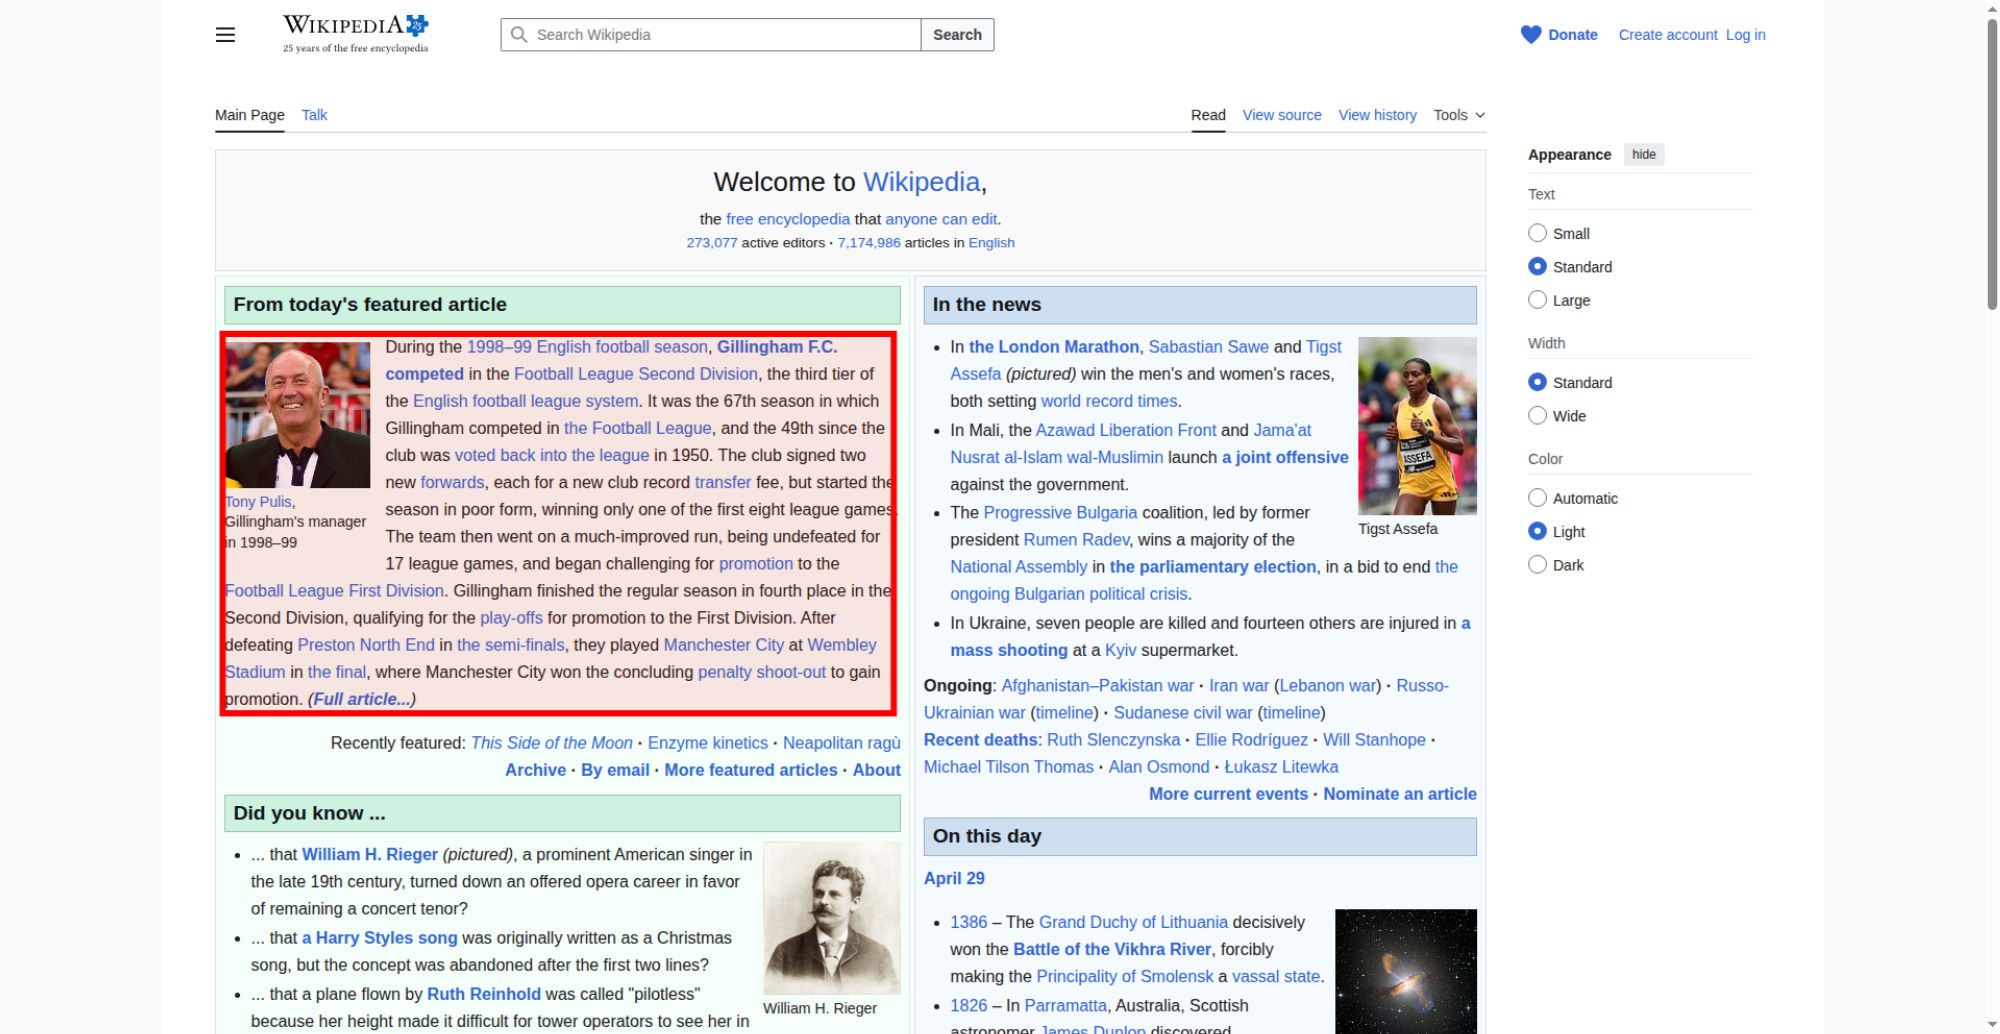Viewport: 2000px width, 1034px height.
Task: Open Tigst Assefa runner photo
Action: [1416, 425]
